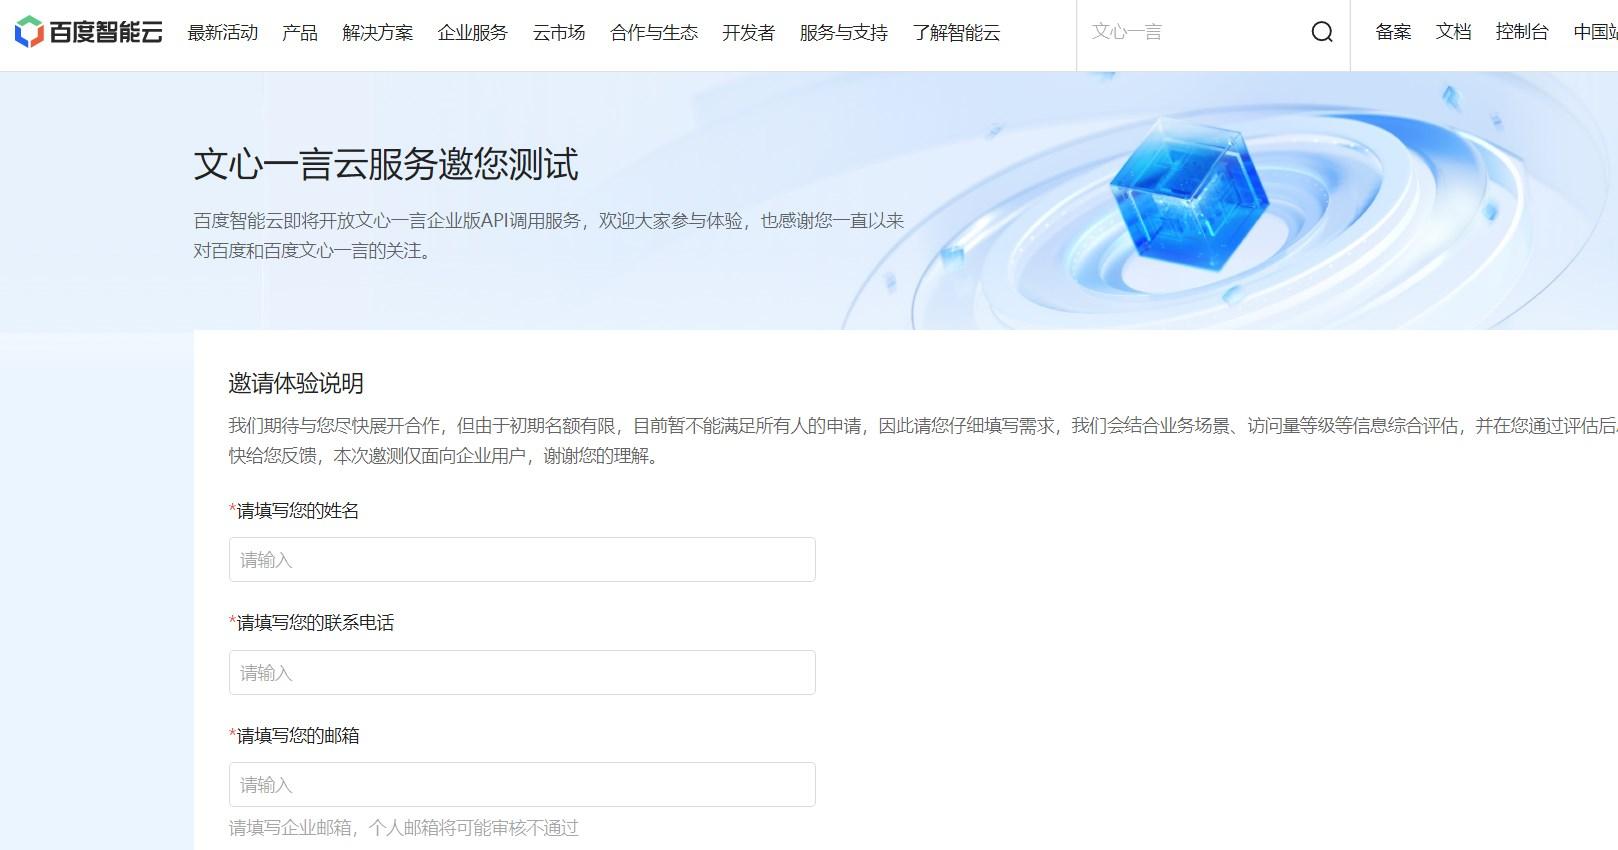Click the contact phone input field
Screen dimensions: 1618x850
click(522, 673)
